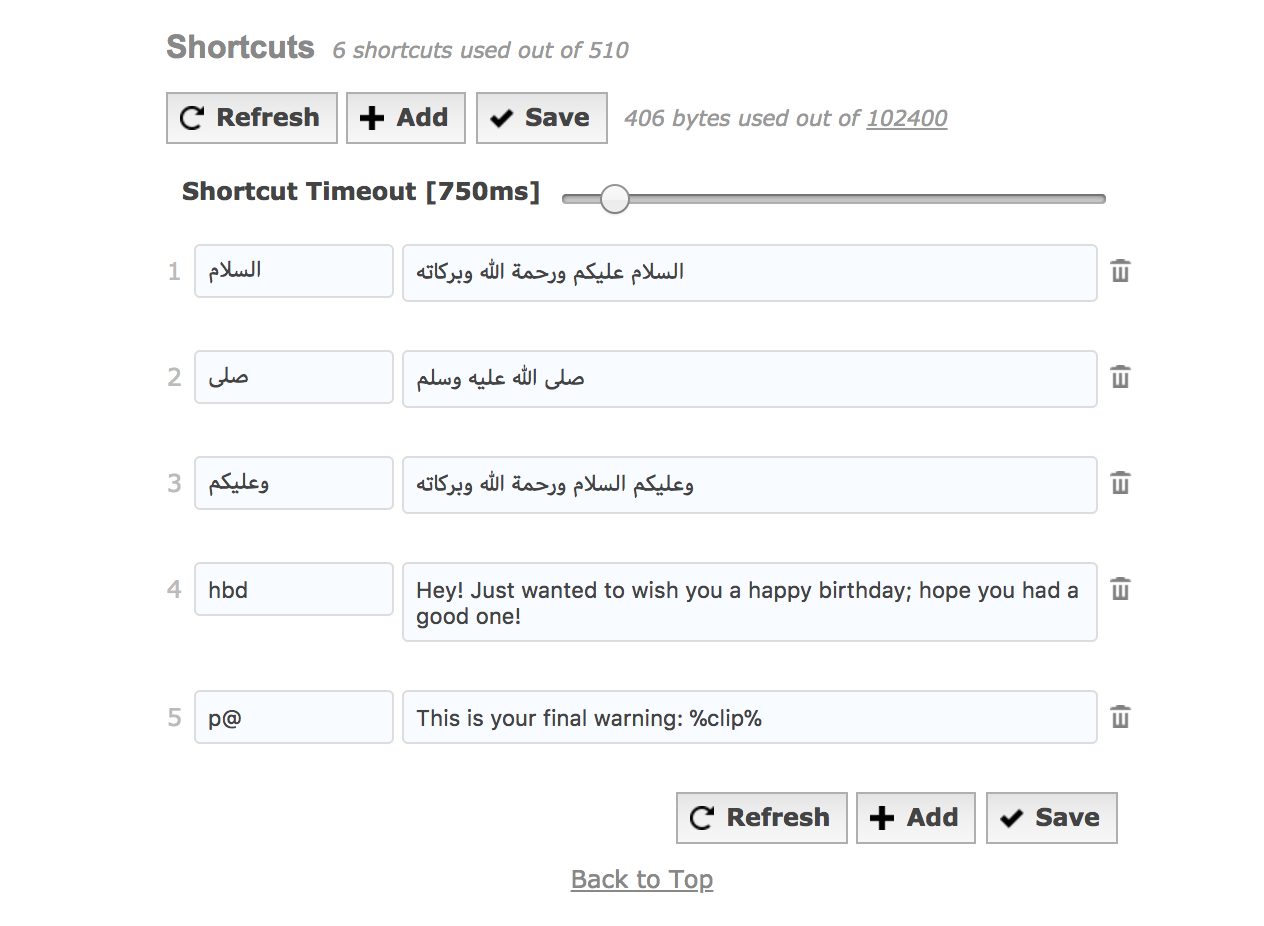Delete shortcut row 2 with trash icon
Viewport: 1264px width, 926px height.
coord(1120,377)
